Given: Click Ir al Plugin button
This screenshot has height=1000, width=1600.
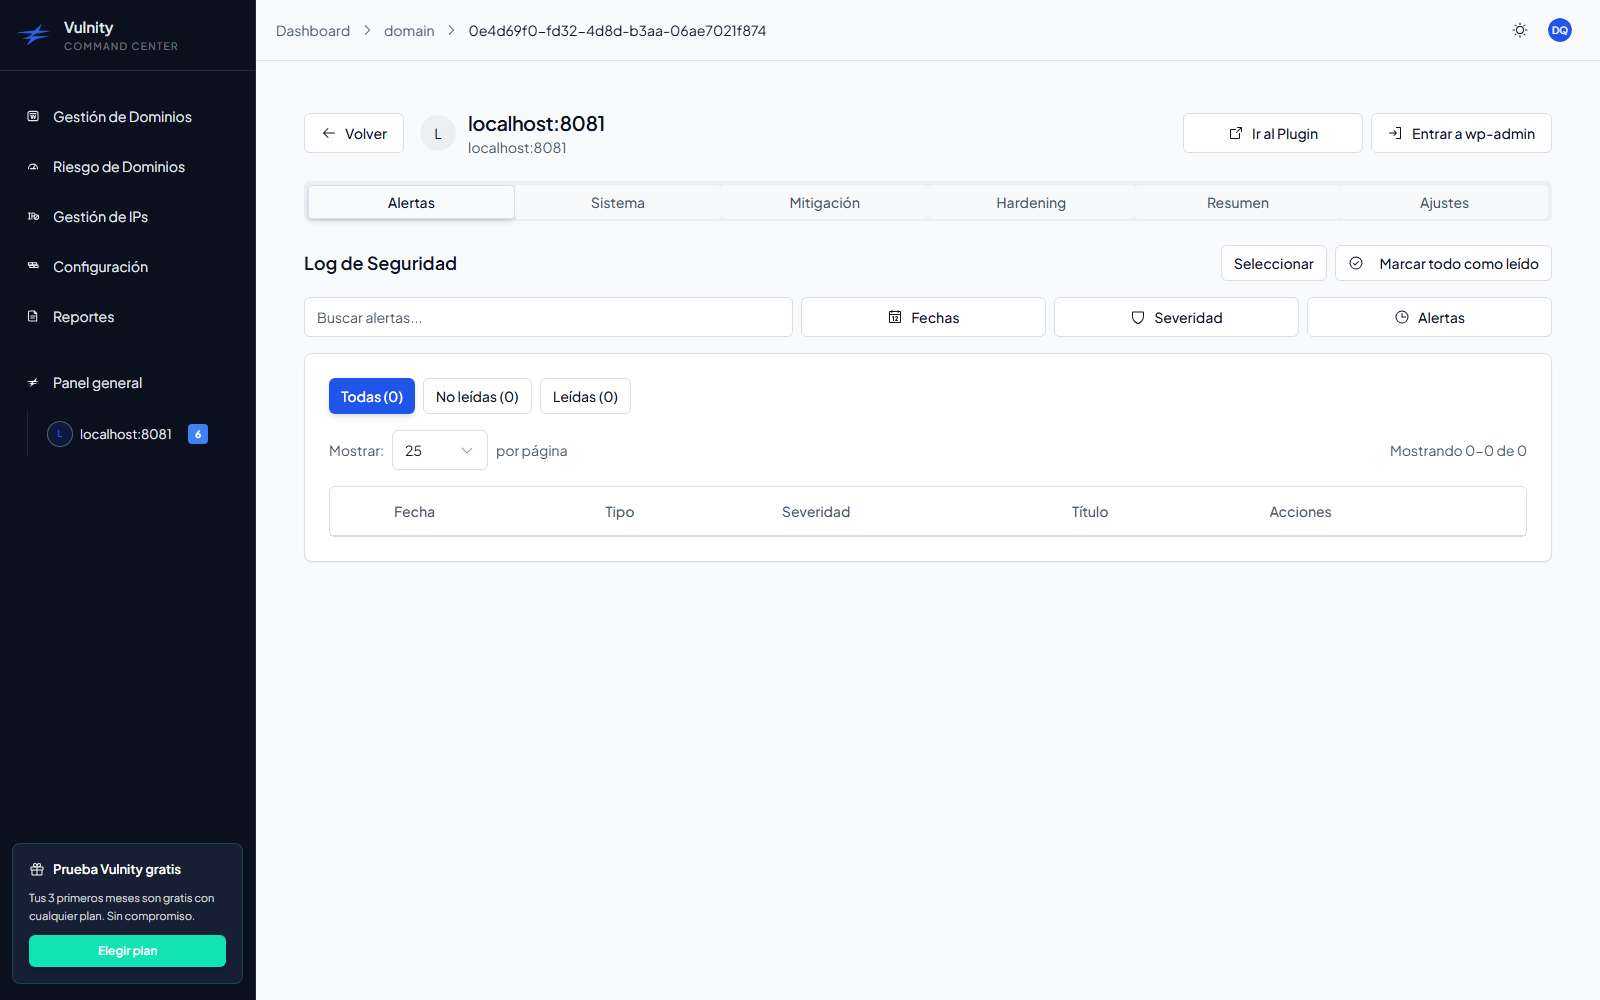Looking at the screenshot, I should pyautogui.click(x=1273, y=133).
